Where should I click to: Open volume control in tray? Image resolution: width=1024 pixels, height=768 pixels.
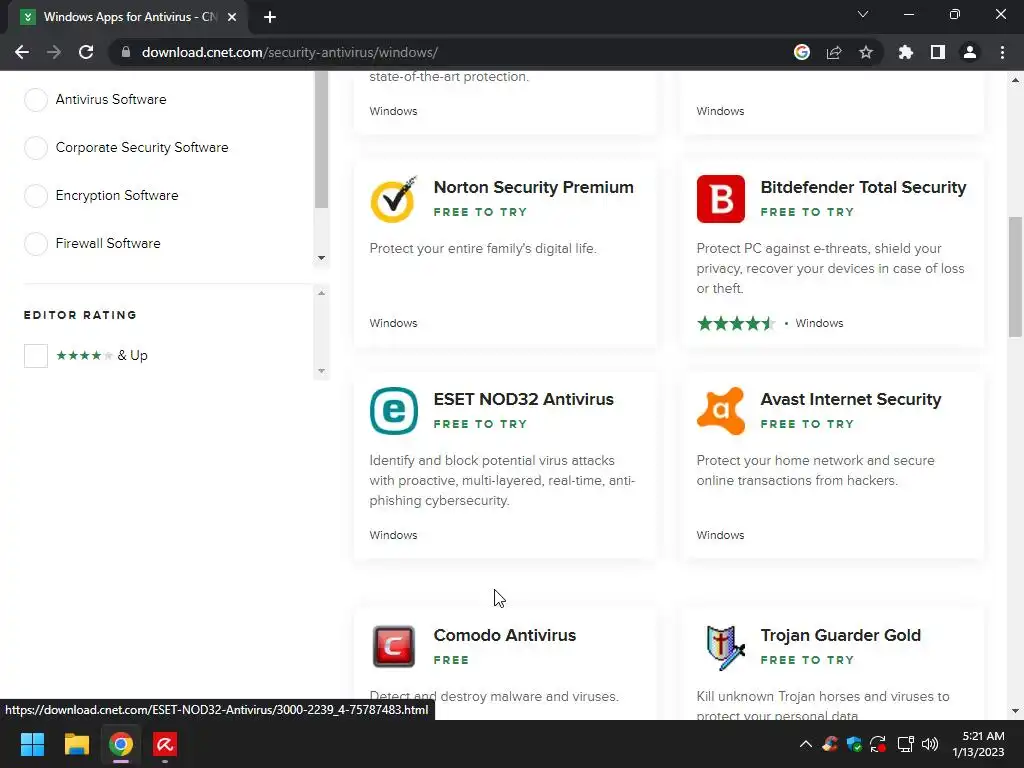[930, 744]
